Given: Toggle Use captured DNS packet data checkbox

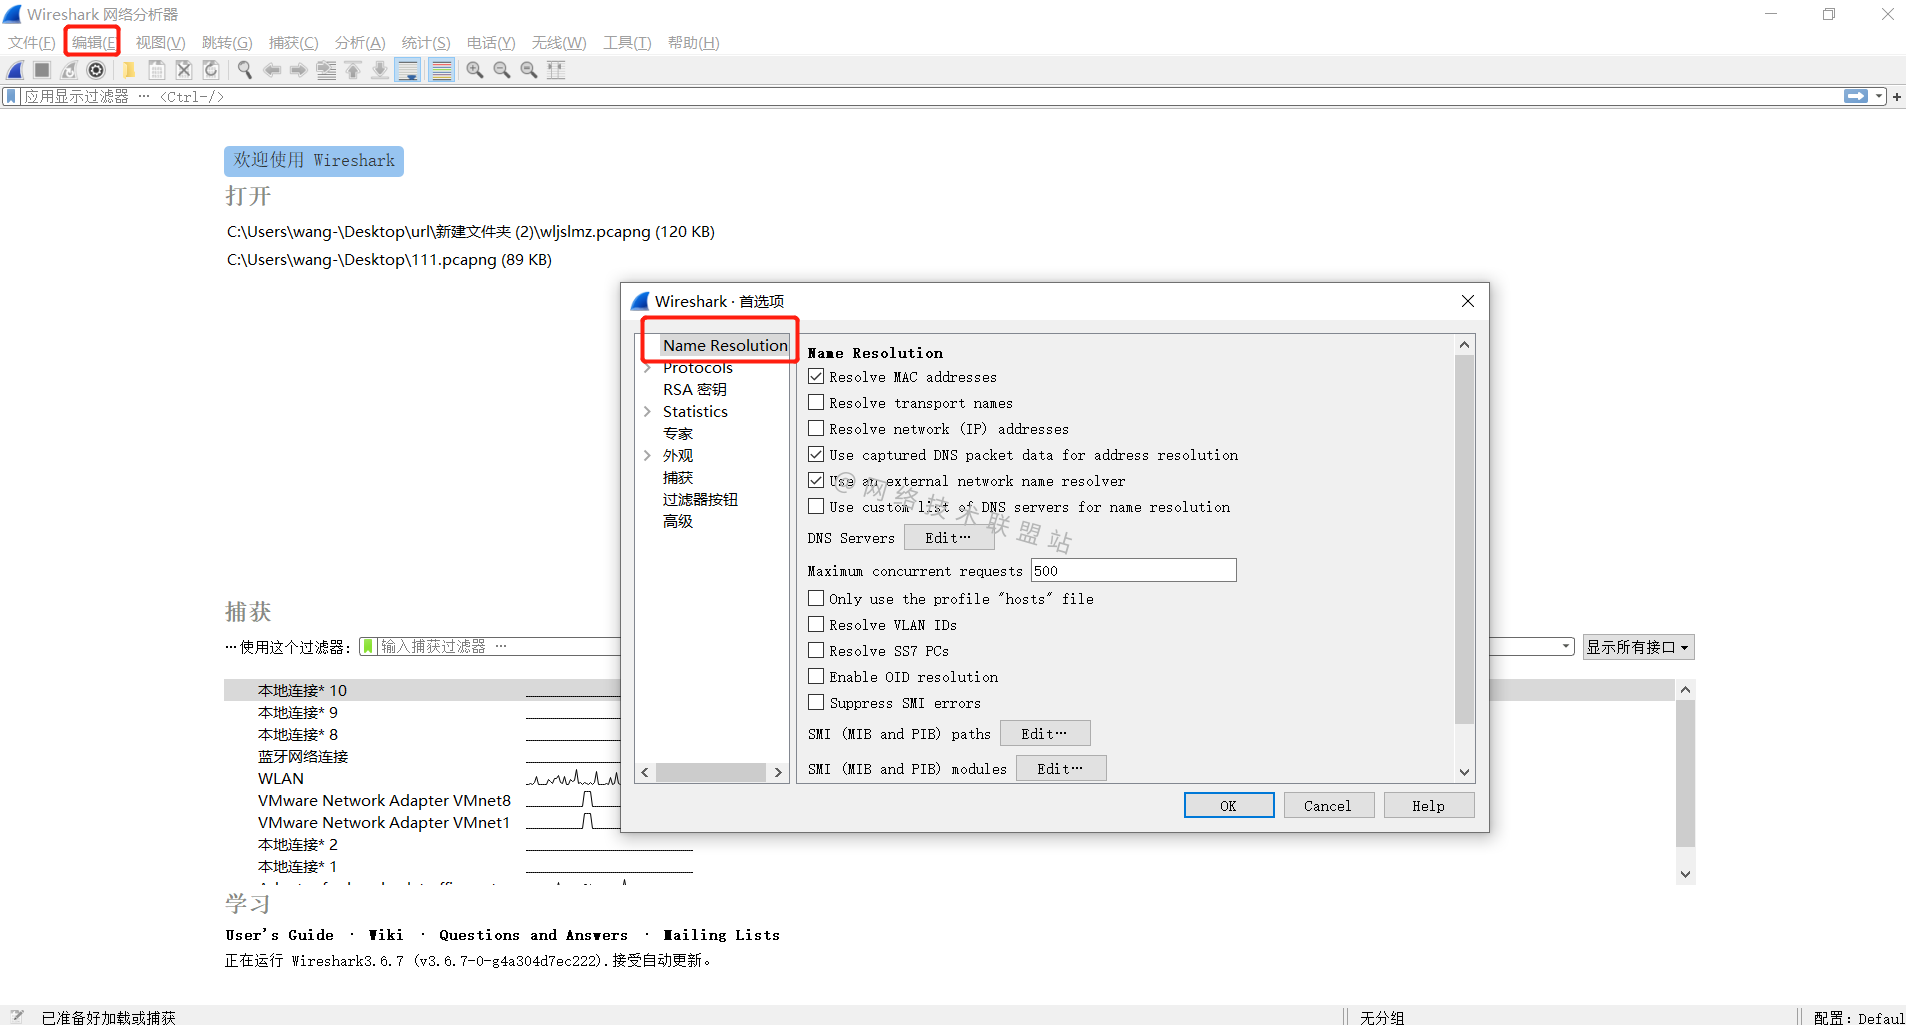Looking at the screenshot, I should [x=816, y=454].
